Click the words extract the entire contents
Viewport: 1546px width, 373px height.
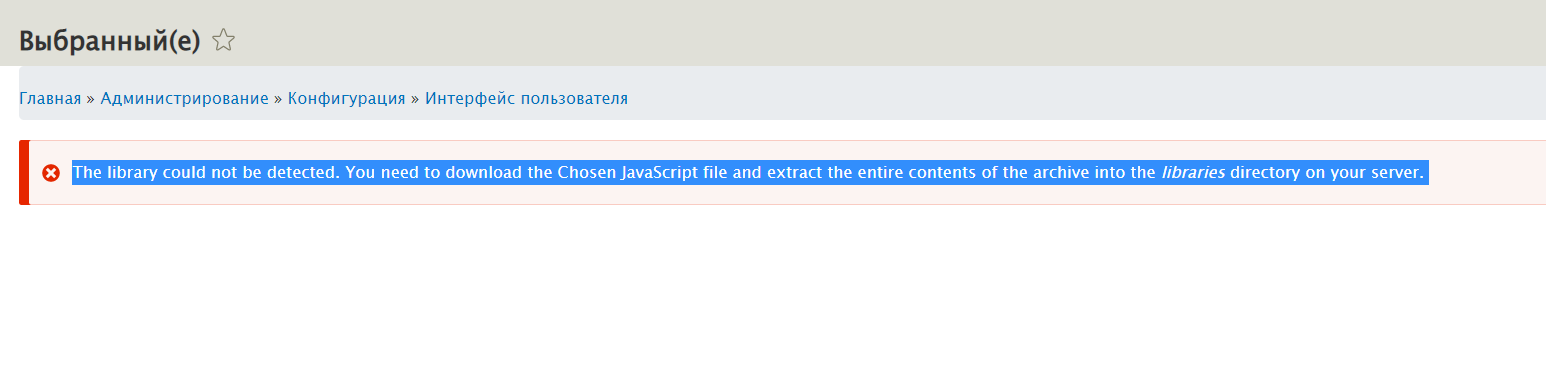852,172
